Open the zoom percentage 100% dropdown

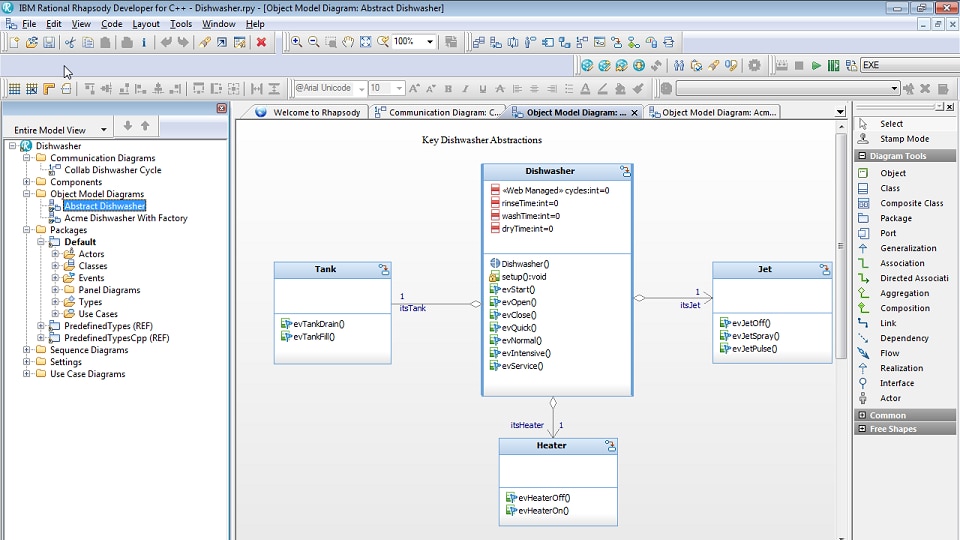(x=430, y=42)
